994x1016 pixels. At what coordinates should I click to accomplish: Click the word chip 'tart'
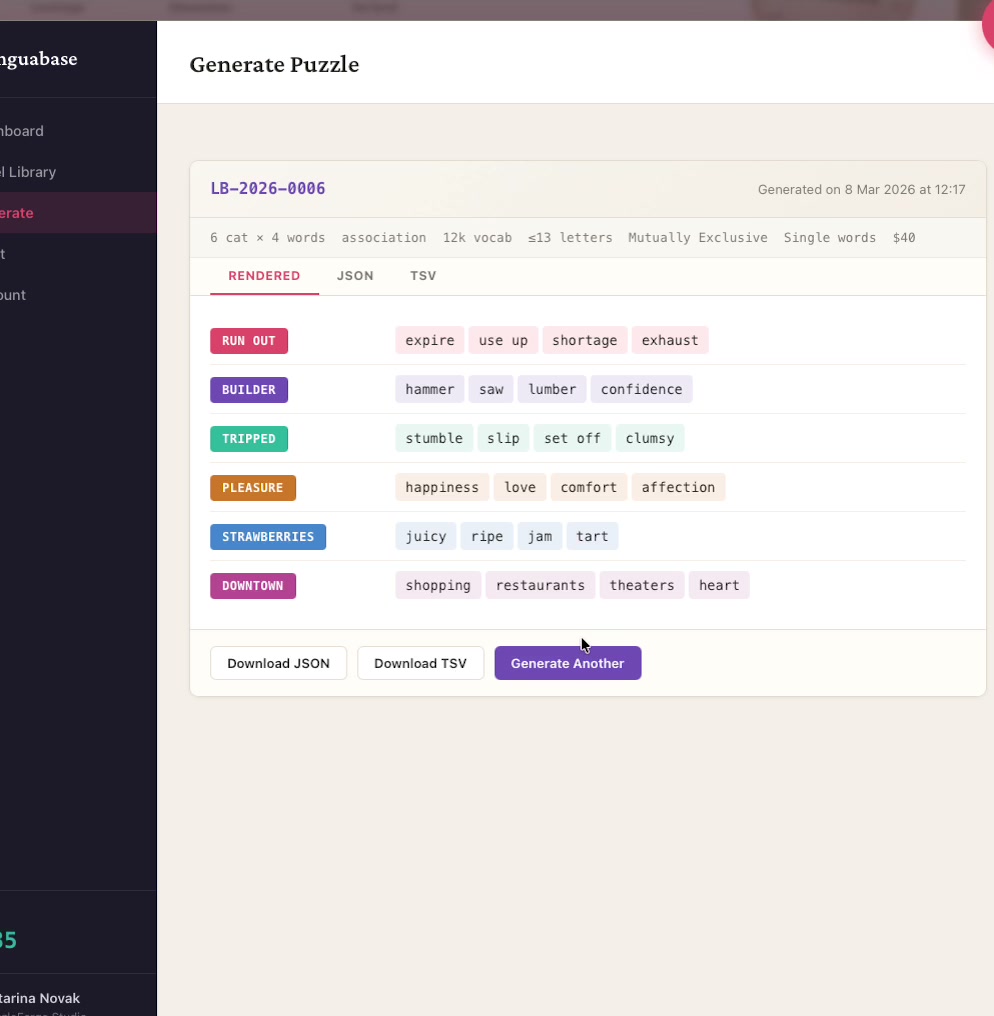[592, 536]
